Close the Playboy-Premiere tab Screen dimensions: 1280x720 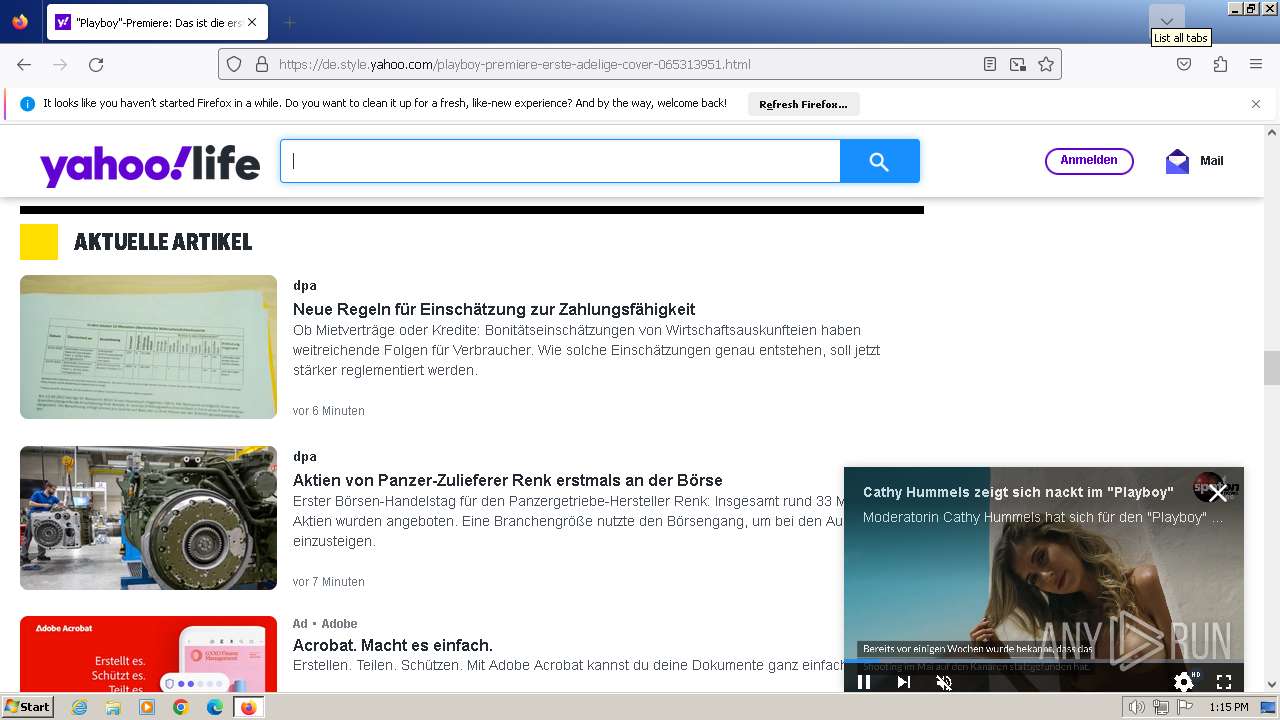[251, 22]
